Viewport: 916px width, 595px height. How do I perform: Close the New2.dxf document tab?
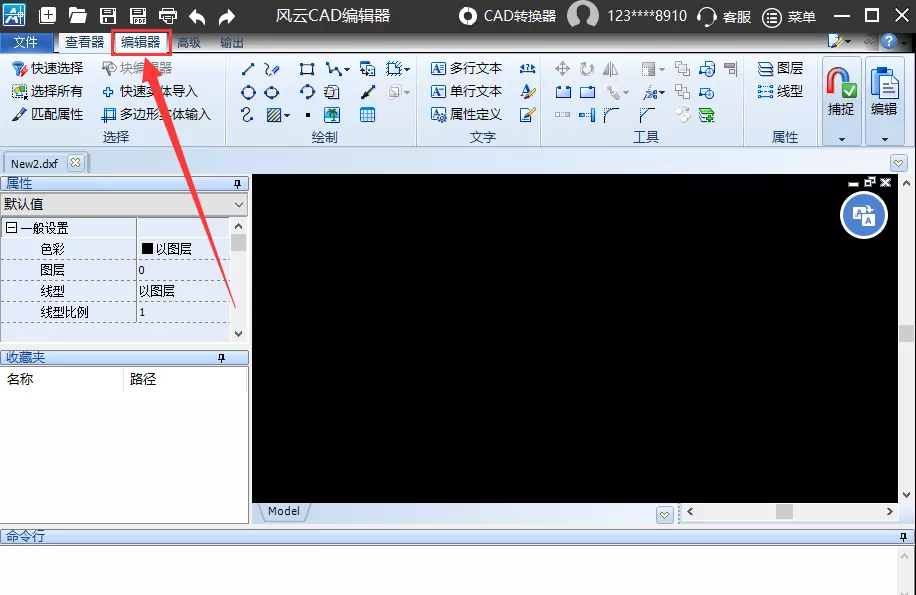tap(75, 163)
